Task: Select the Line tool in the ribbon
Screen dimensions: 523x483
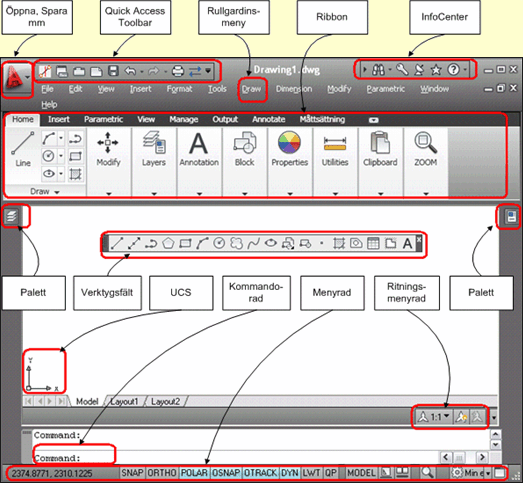Action: click(23, 148)
